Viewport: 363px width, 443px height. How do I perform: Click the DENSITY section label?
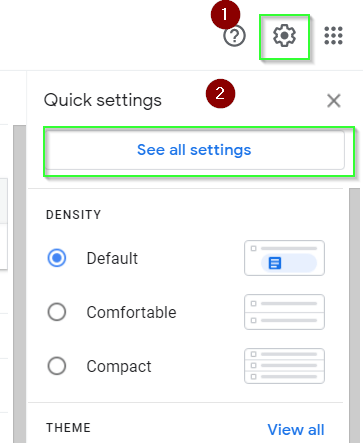coord(73,215)
